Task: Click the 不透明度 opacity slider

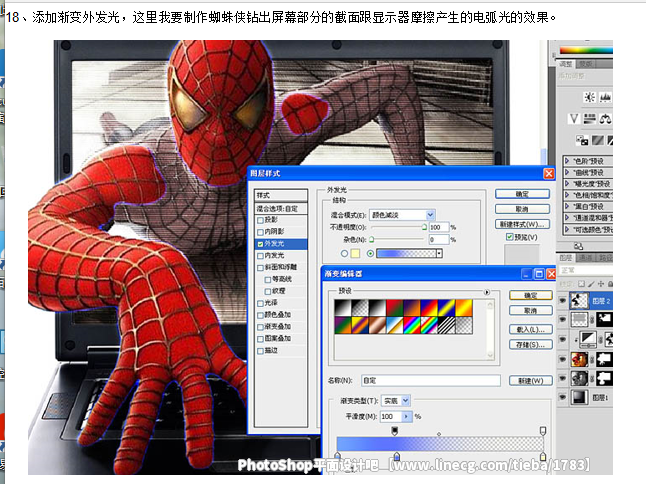Action: point(399,227)
